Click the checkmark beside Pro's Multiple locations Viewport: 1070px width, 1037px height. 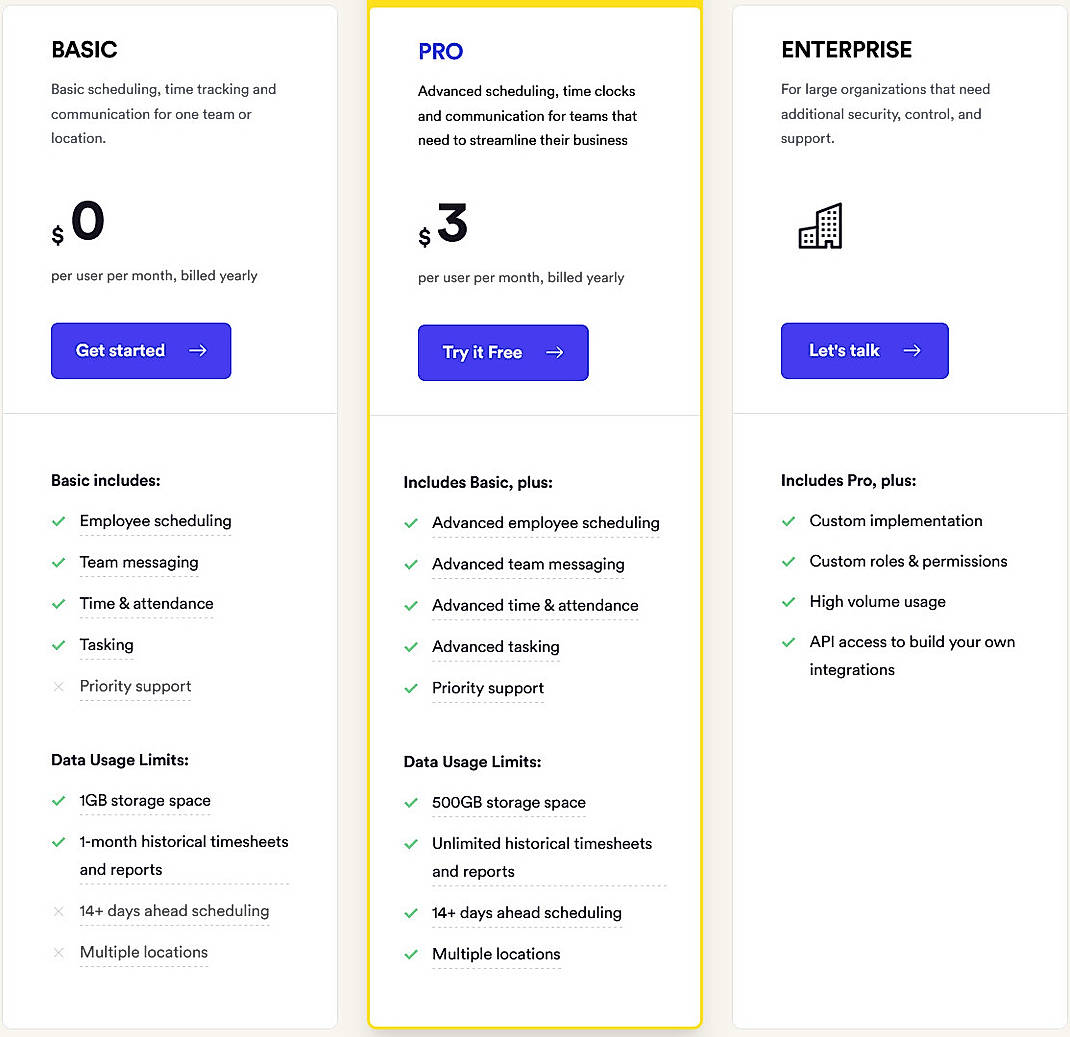(x=411, y=955)
